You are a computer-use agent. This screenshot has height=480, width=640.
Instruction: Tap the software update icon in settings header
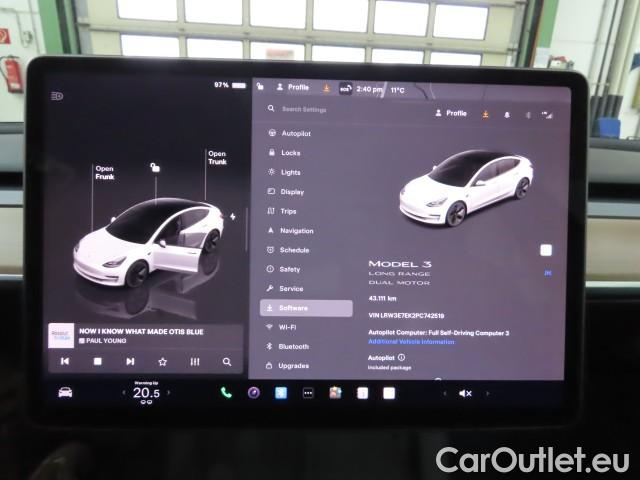click(485, 115)
